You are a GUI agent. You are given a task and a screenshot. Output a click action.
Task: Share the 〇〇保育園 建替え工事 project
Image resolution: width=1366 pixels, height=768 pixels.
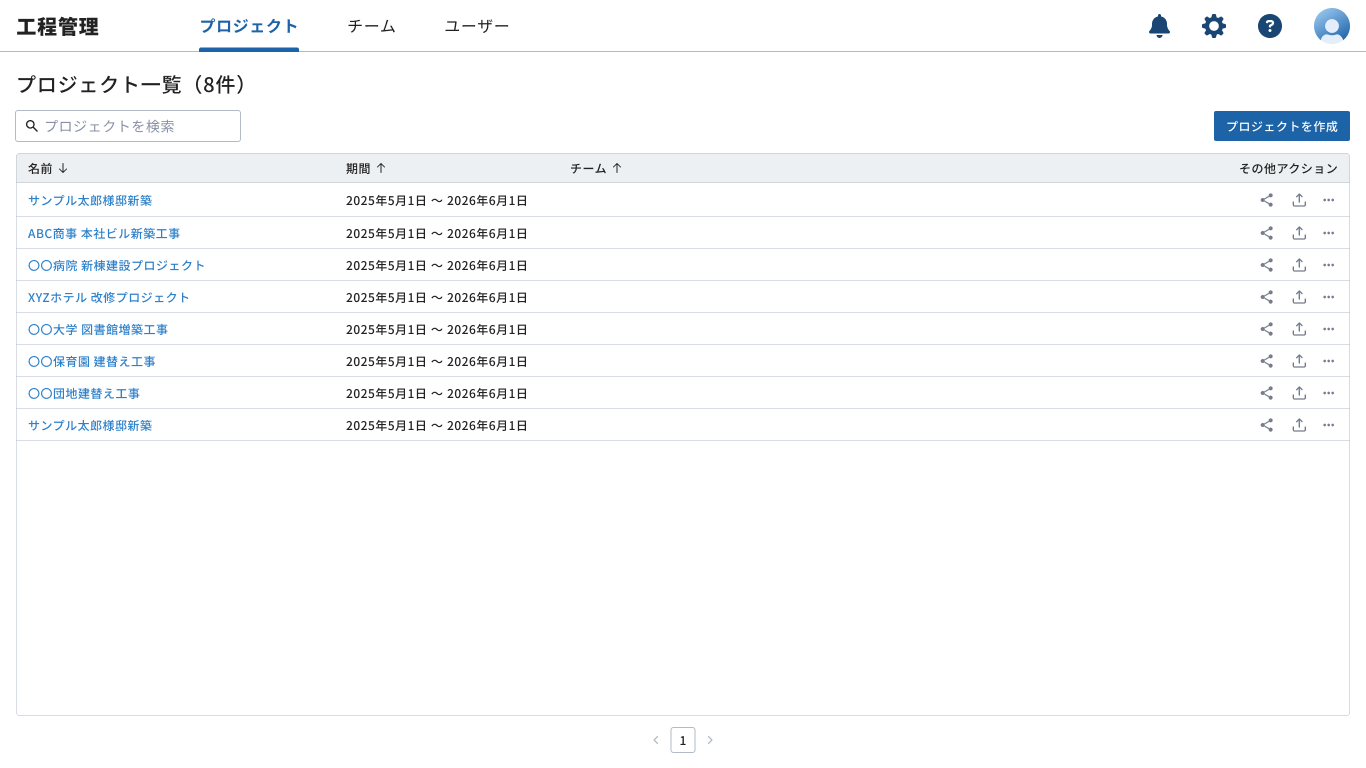point(1266,360)
